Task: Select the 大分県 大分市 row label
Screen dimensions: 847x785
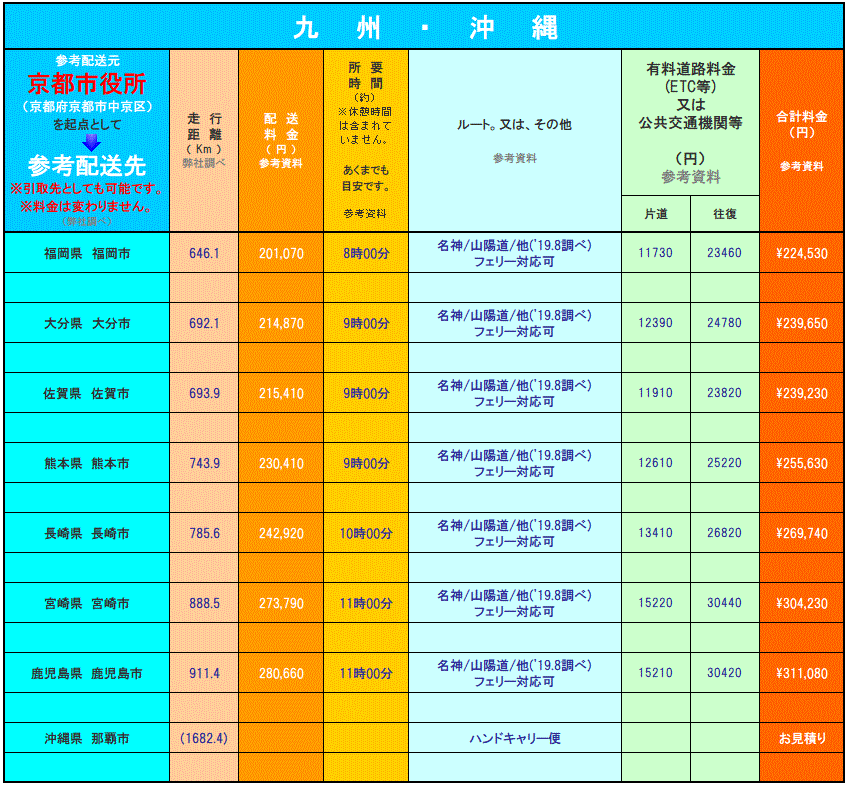Action: point(87,324)
